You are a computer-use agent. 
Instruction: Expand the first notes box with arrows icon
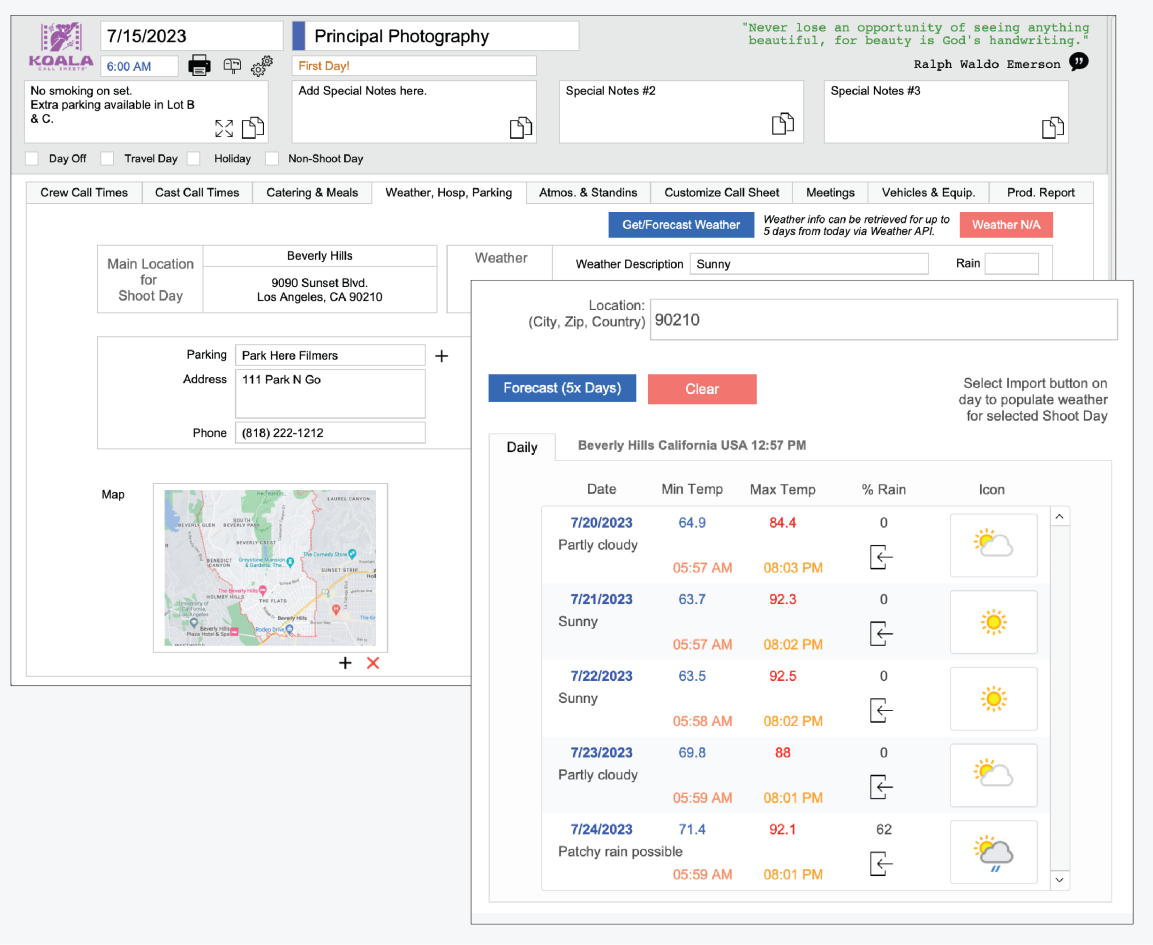click(224, 128)
